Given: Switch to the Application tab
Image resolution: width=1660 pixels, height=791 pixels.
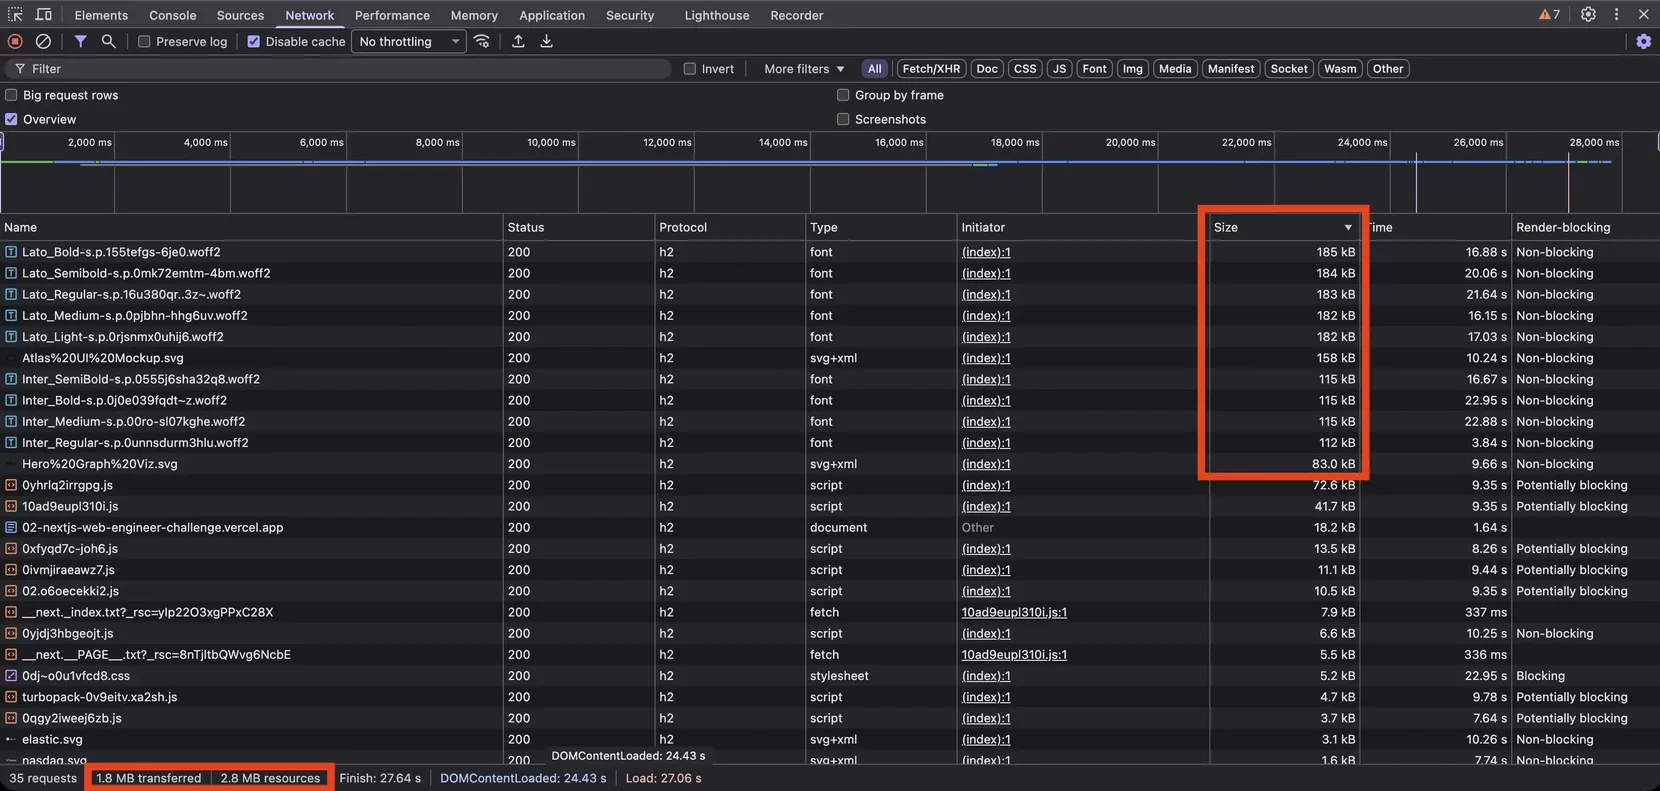Looking at the screenshot, I should (x=552, y=15).
